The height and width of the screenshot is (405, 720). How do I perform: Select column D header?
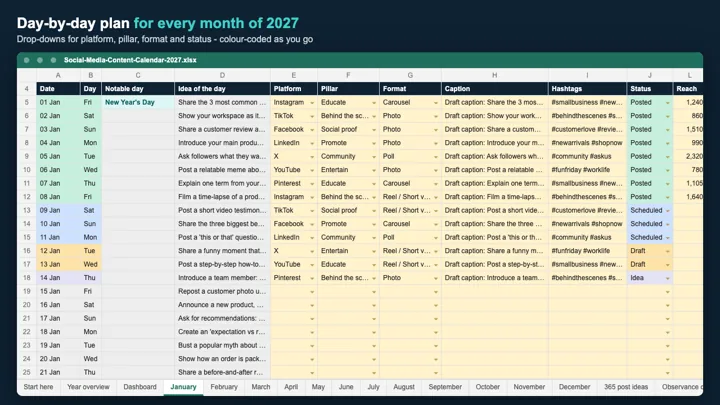pos(222,75)
